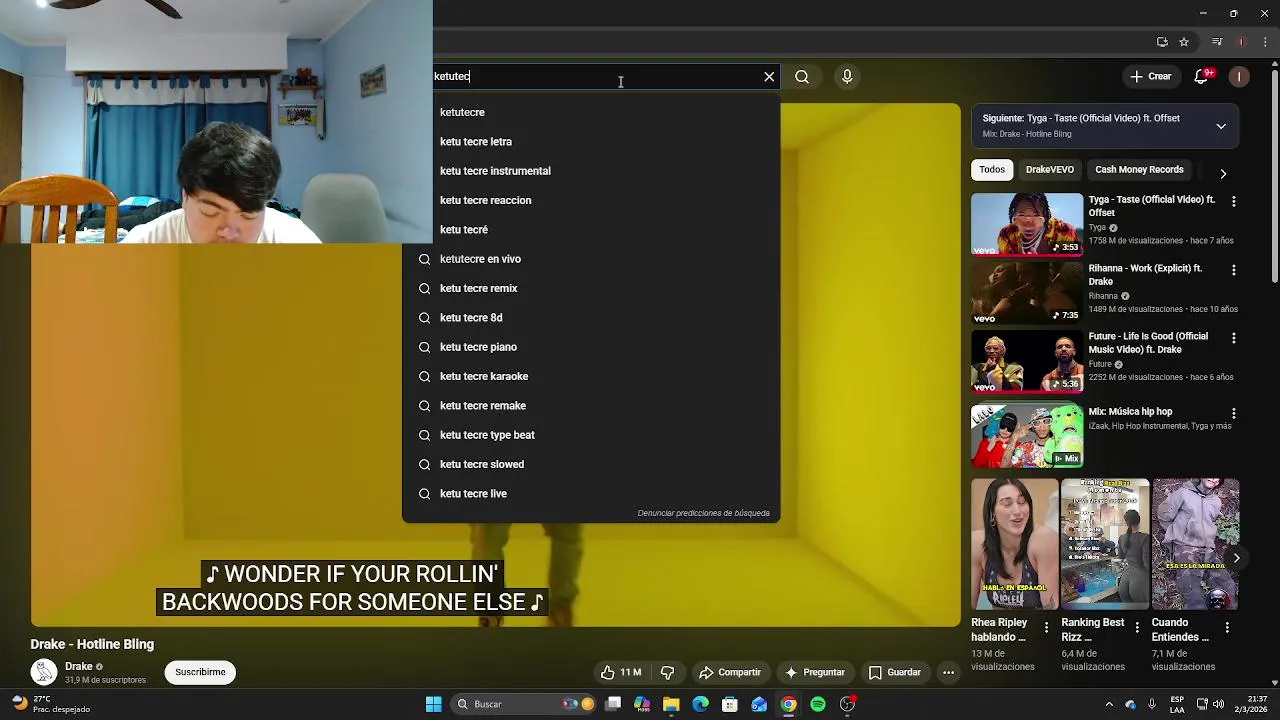Select suggestion 'ketu tecre reaccion'
1280x720 pixels.
pyautogui.click(x=591, y=200)
